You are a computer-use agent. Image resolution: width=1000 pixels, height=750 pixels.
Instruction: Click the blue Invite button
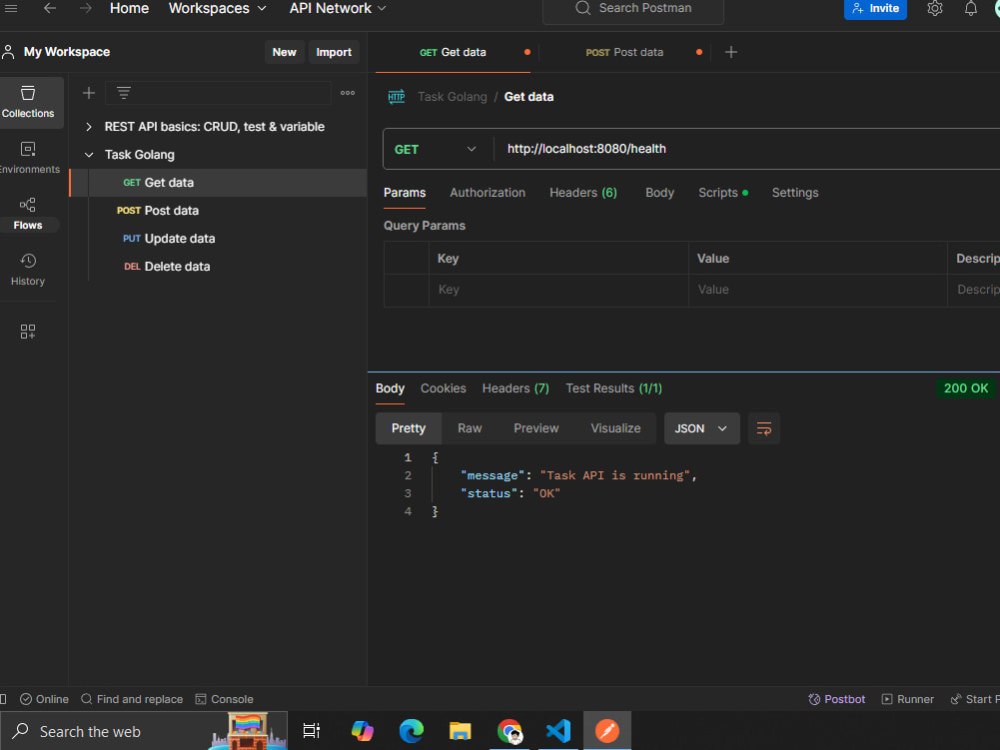pos(875,9)
